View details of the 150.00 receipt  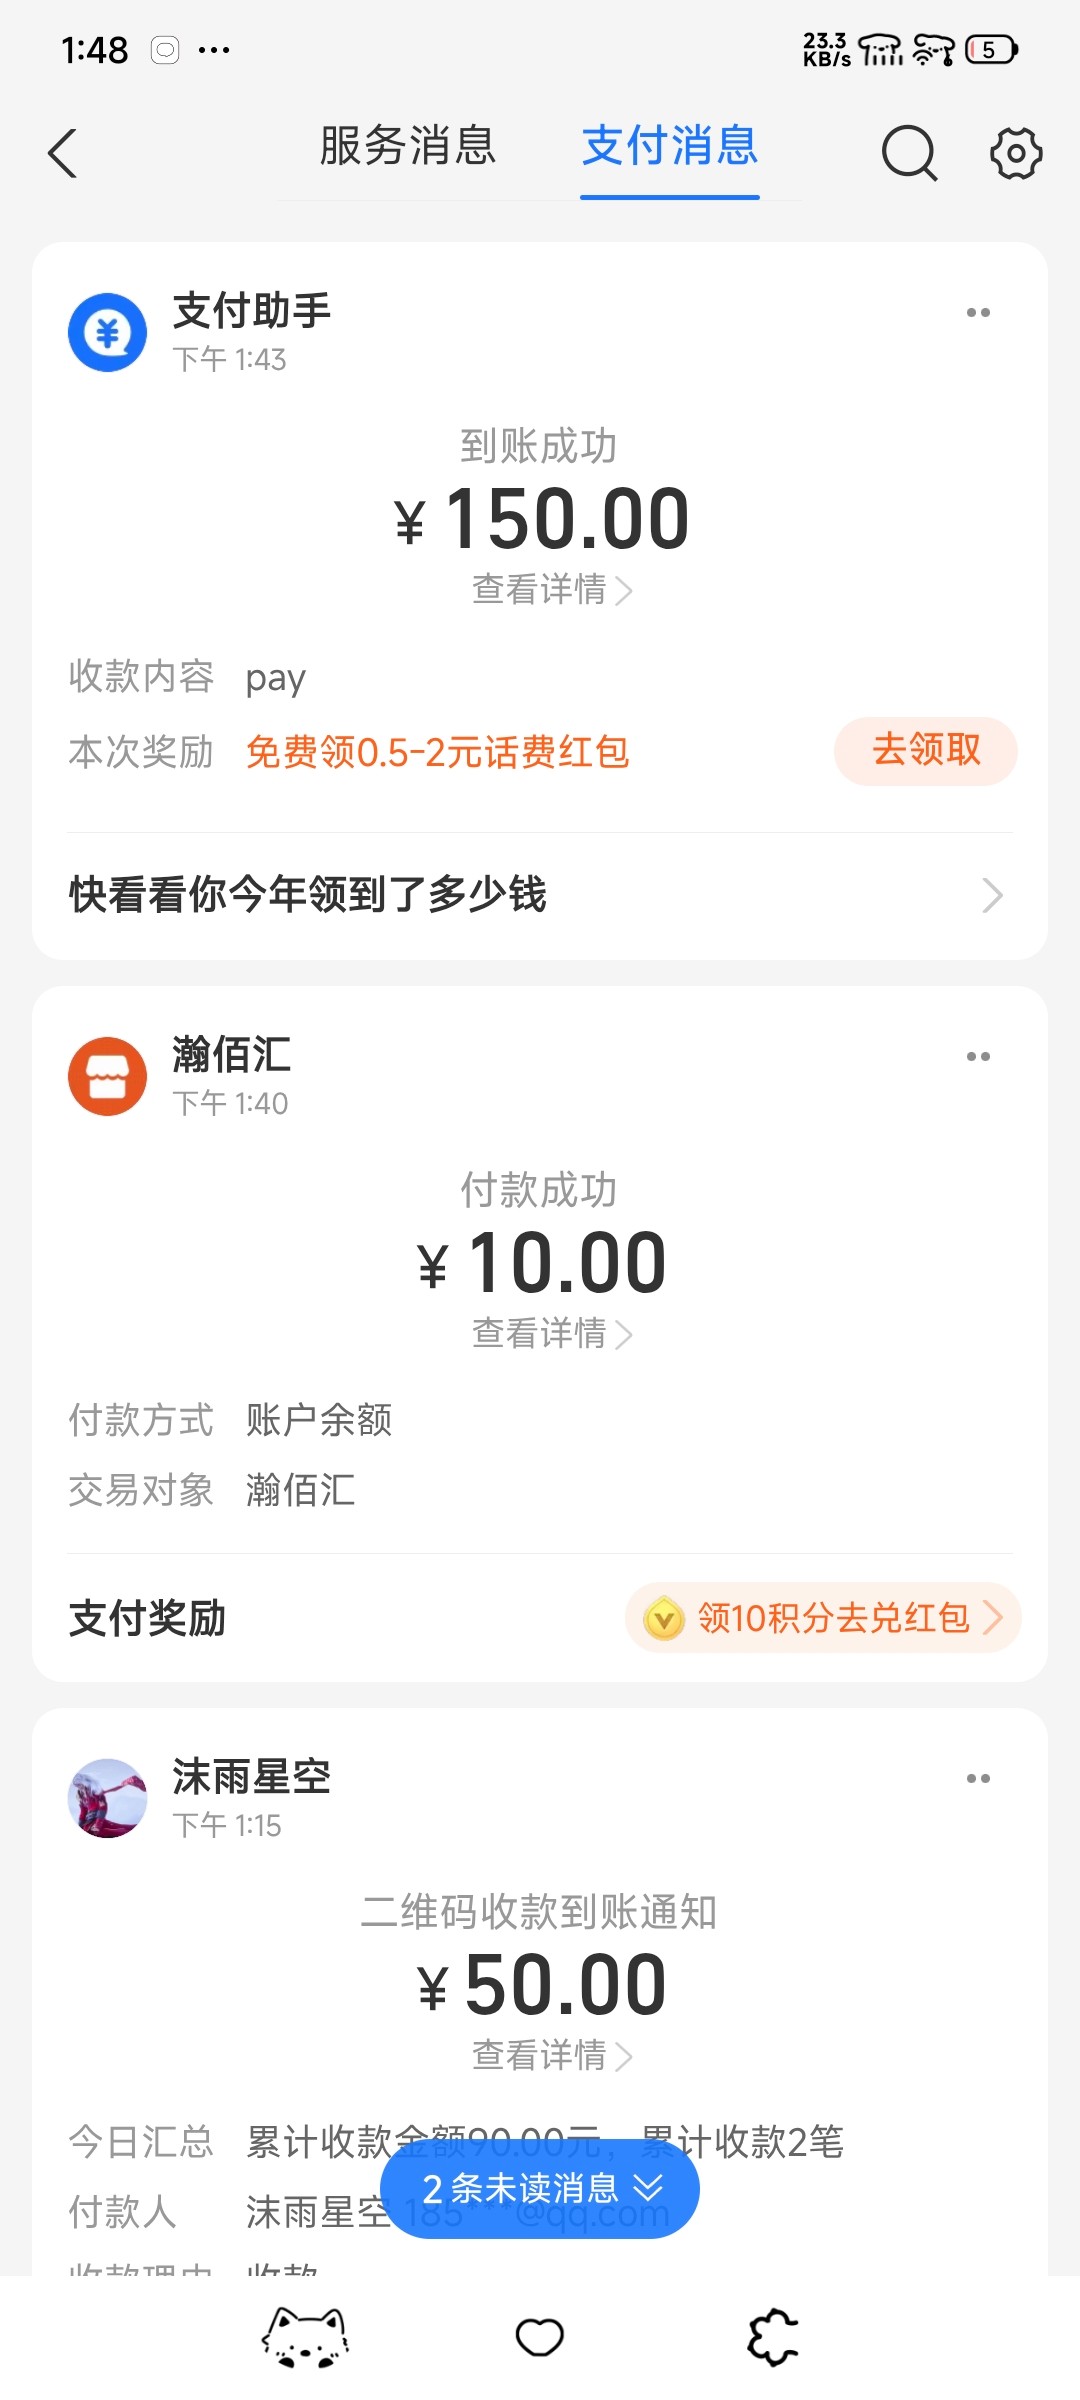tap(551, 590)
